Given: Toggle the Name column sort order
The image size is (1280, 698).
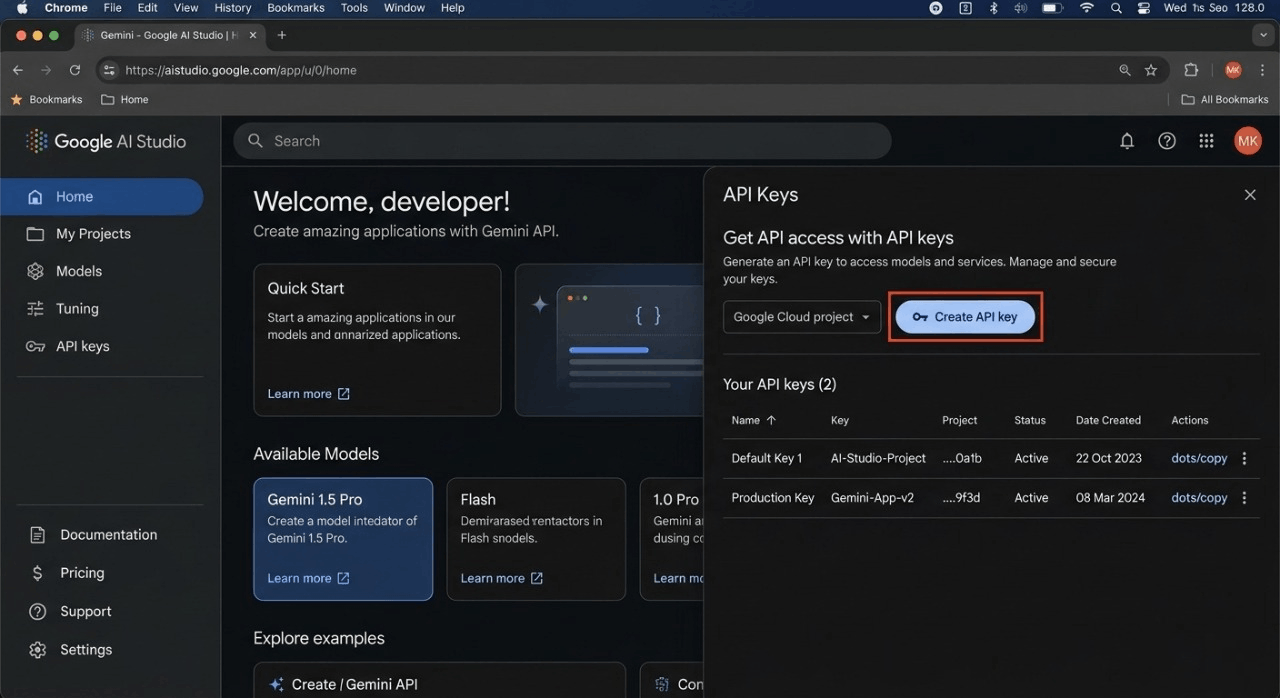Looking at the screenshot, I should [x=753, y=420].
